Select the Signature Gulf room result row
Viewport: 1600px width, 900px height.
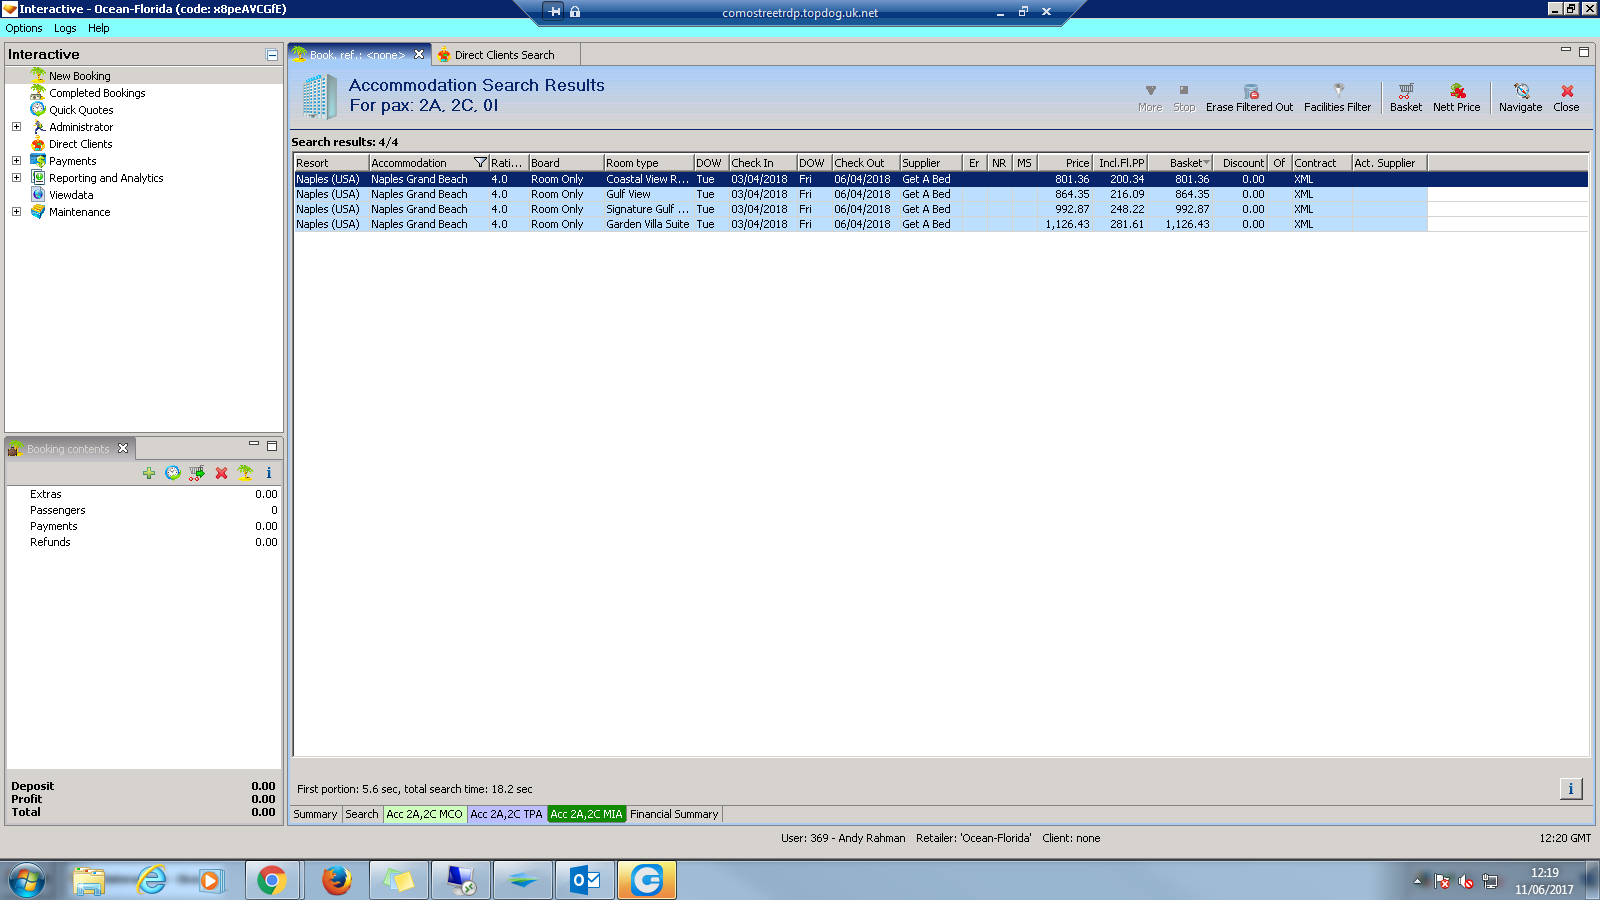860,209
